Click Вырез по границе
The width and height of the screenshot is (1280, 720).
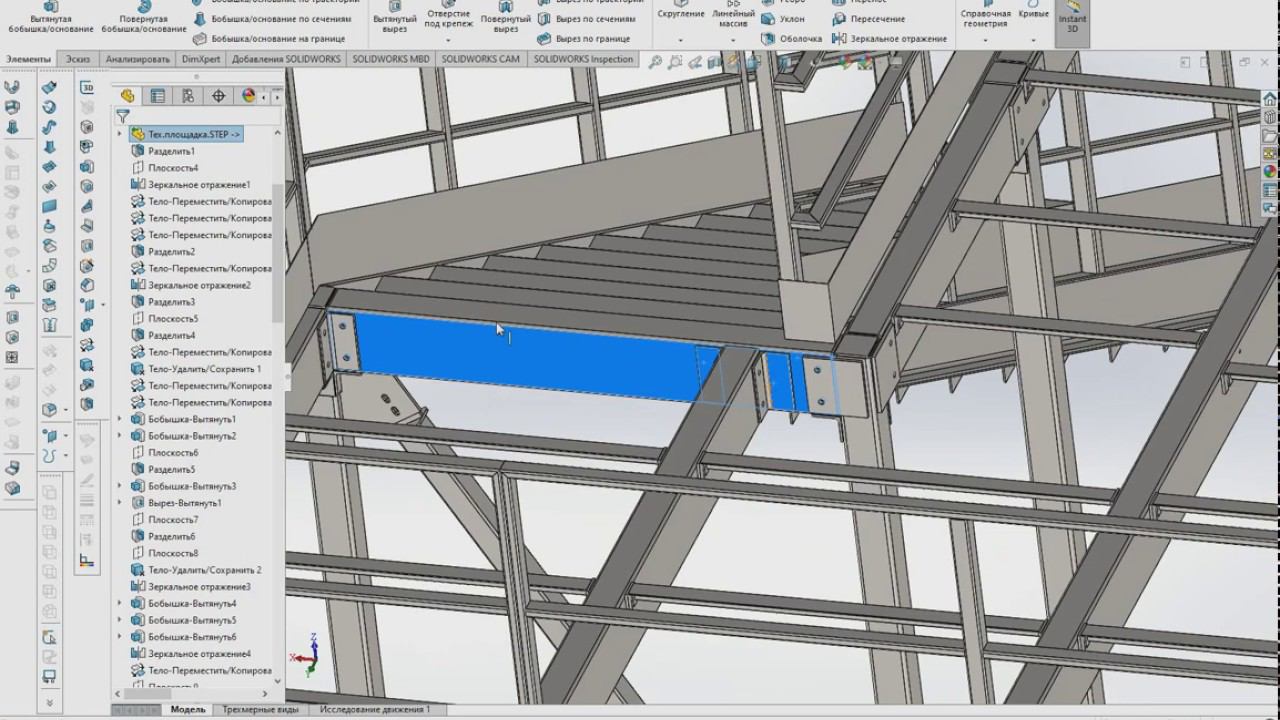click(584, 39)
